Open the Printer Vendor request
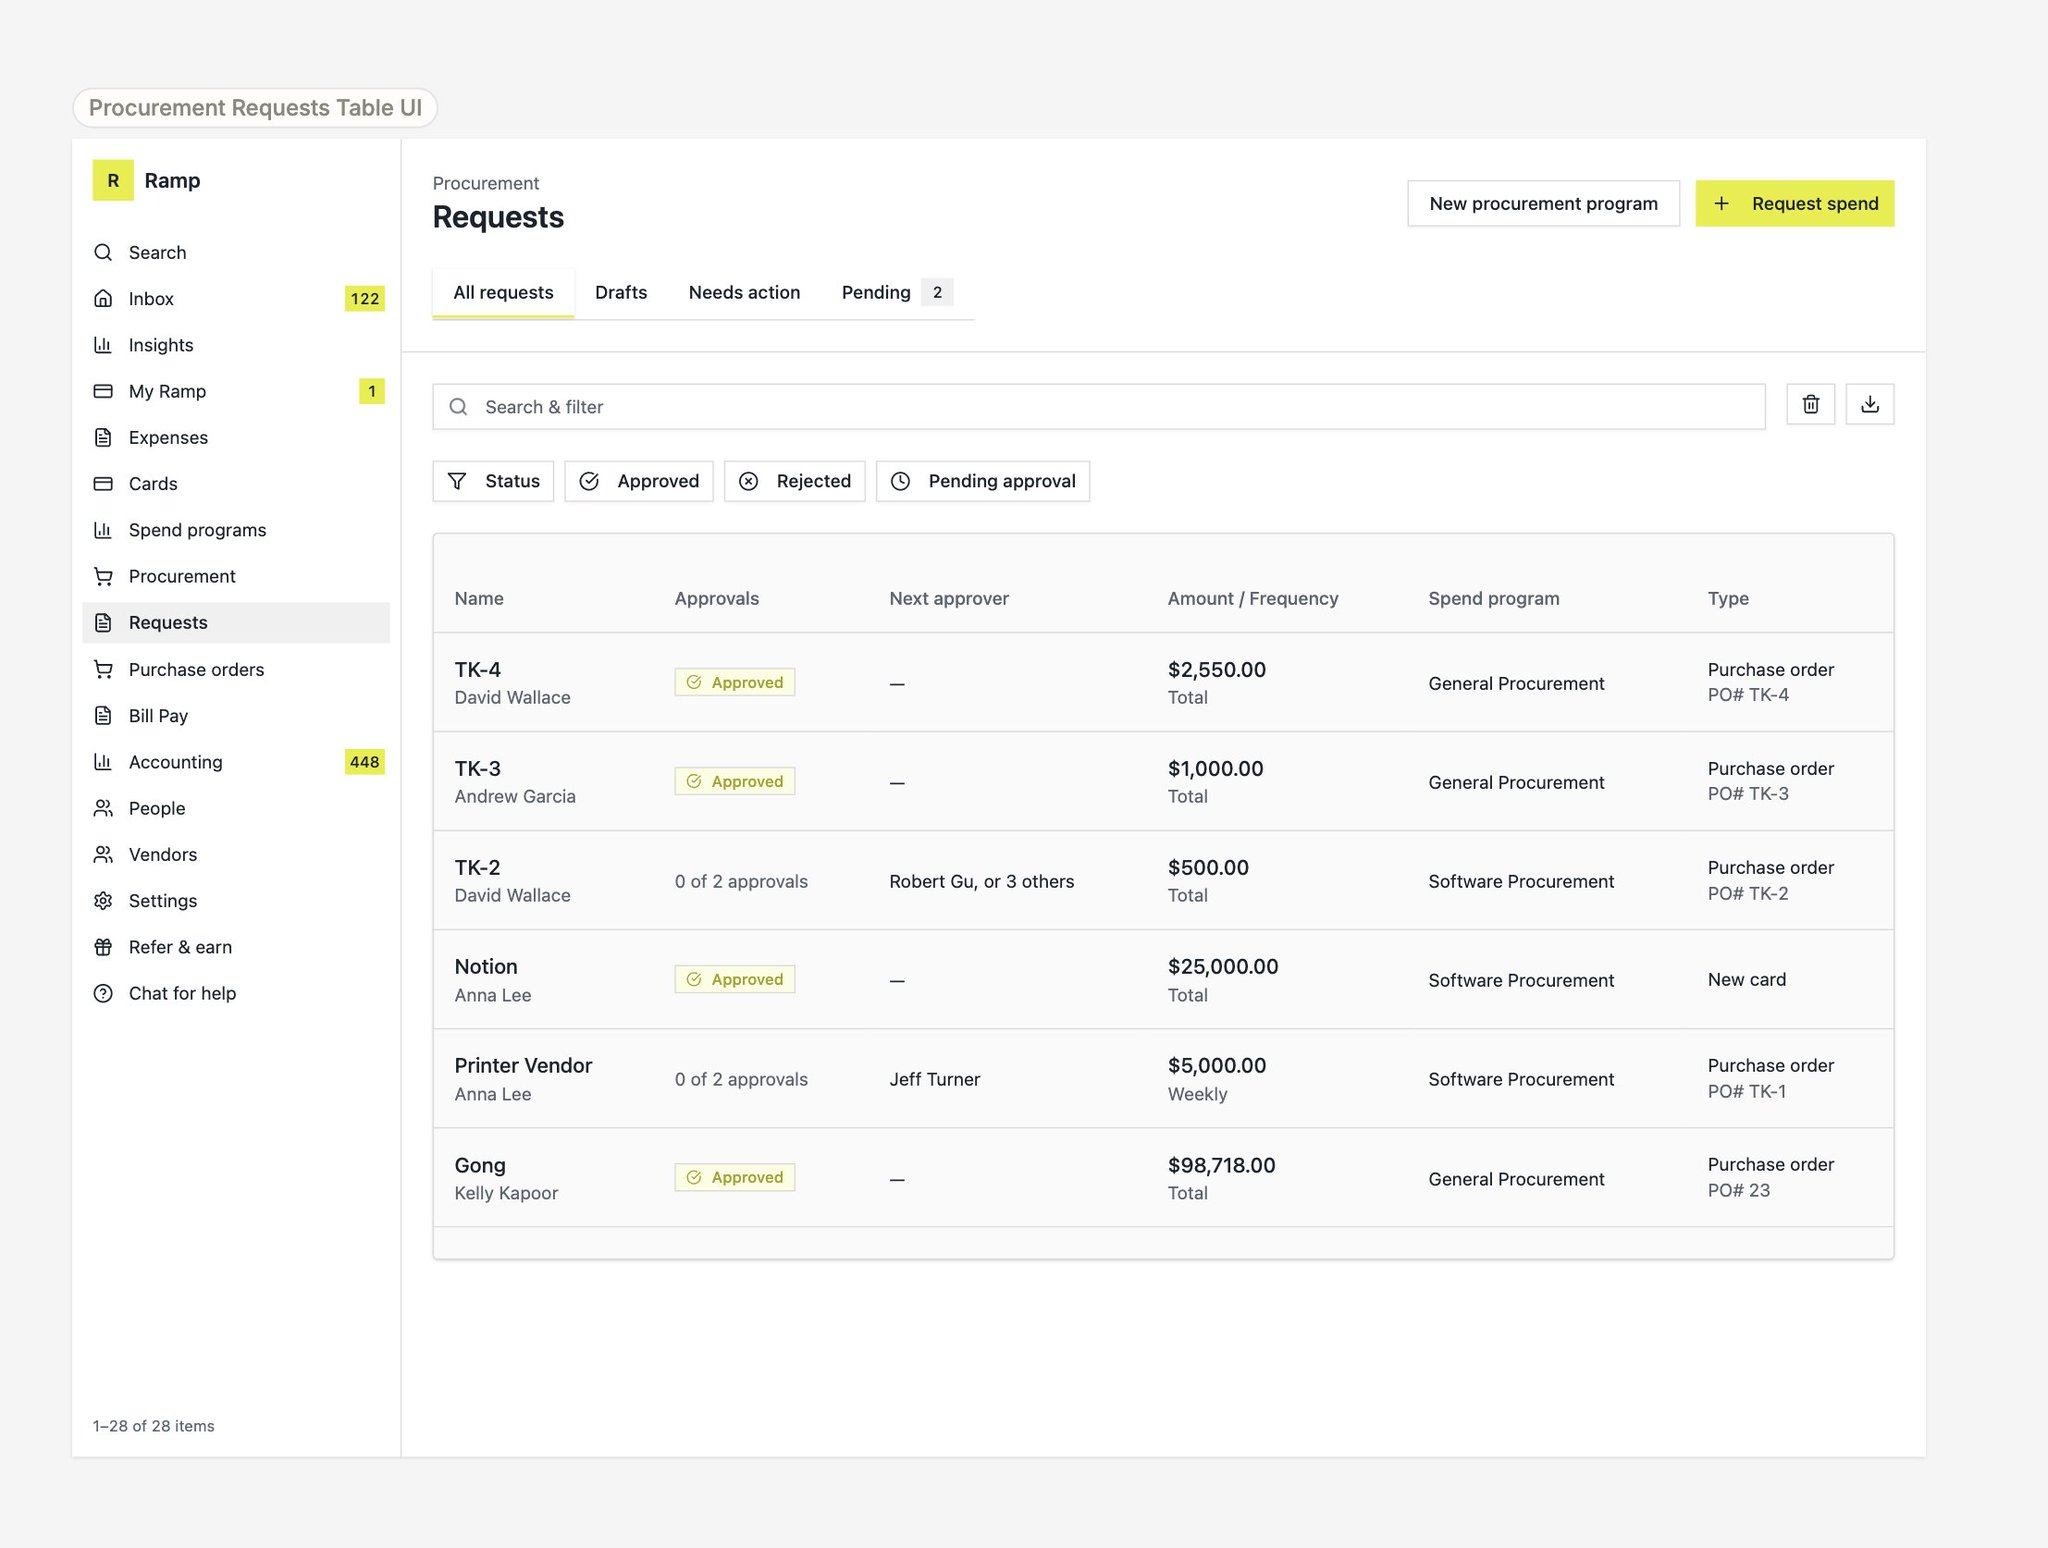The height and width of the screenshot is (1548, 2048). (x=1163, y=1078)
